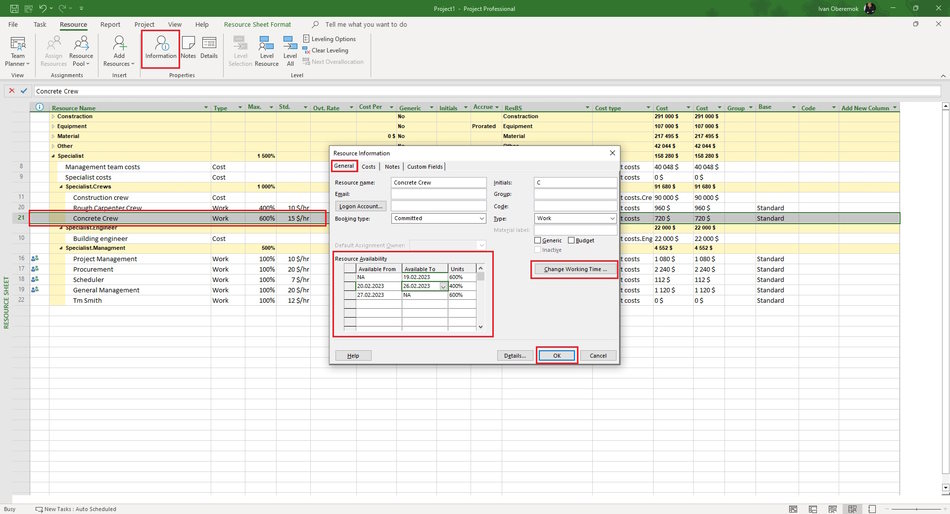Open the File menu
The height and width of the screenshot is (514, 950).
pos(13,24)
